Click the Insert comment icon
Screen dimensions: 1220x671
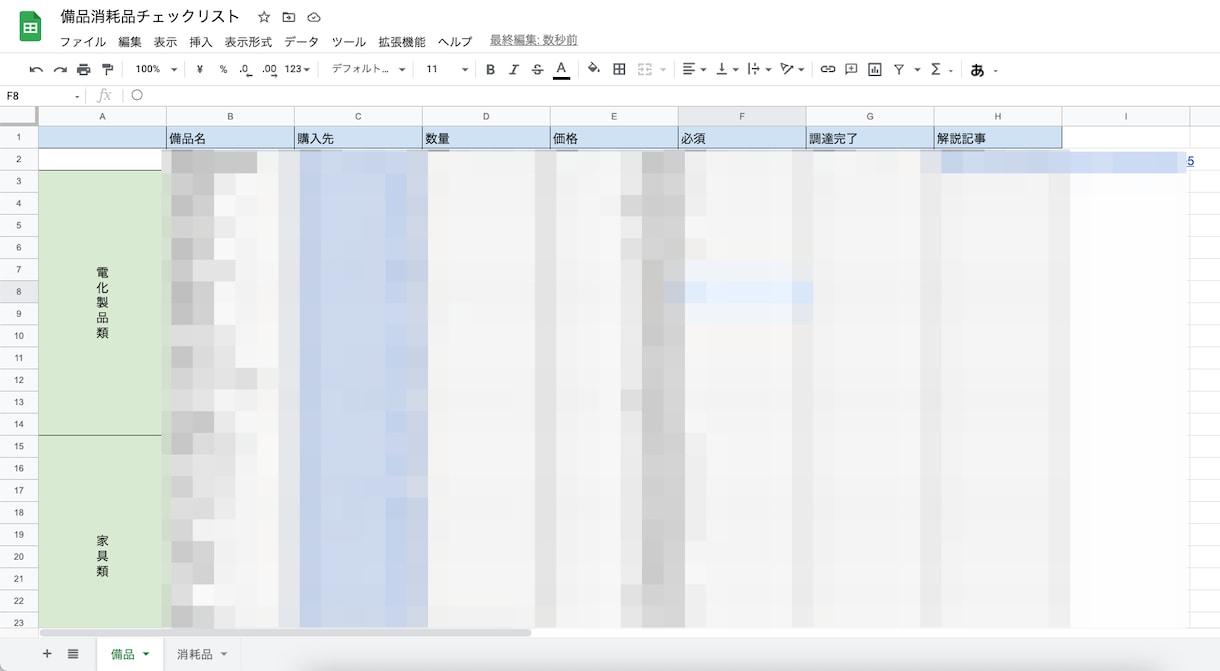tap(851, 69)
